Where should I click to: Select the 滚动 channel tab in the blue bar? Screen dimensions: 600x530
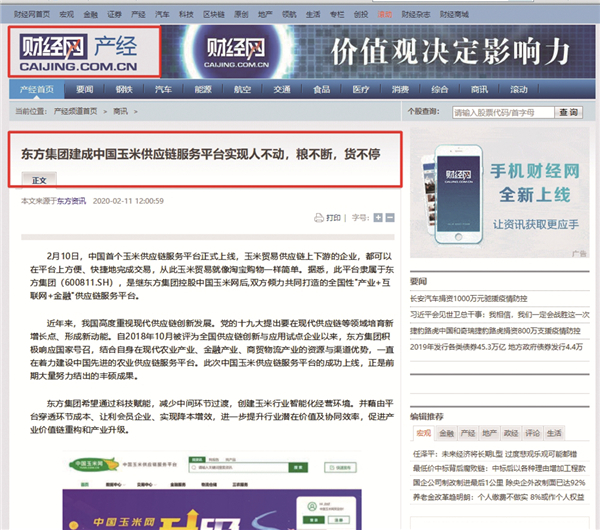point(519,90)
